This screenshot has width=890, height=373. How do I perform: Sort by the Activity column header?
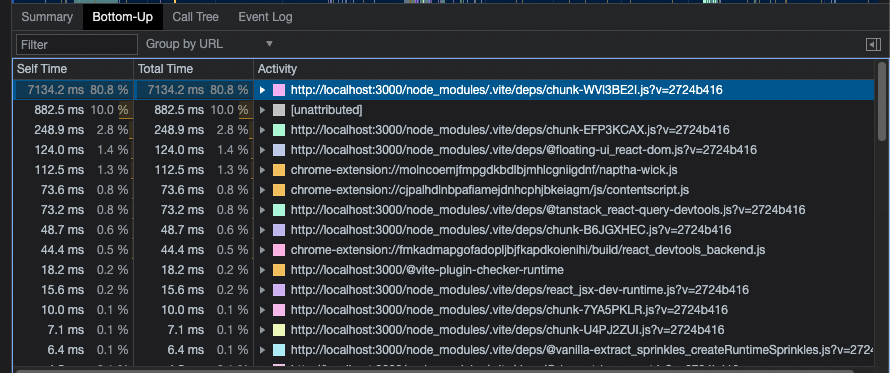(x=565, y=69)
